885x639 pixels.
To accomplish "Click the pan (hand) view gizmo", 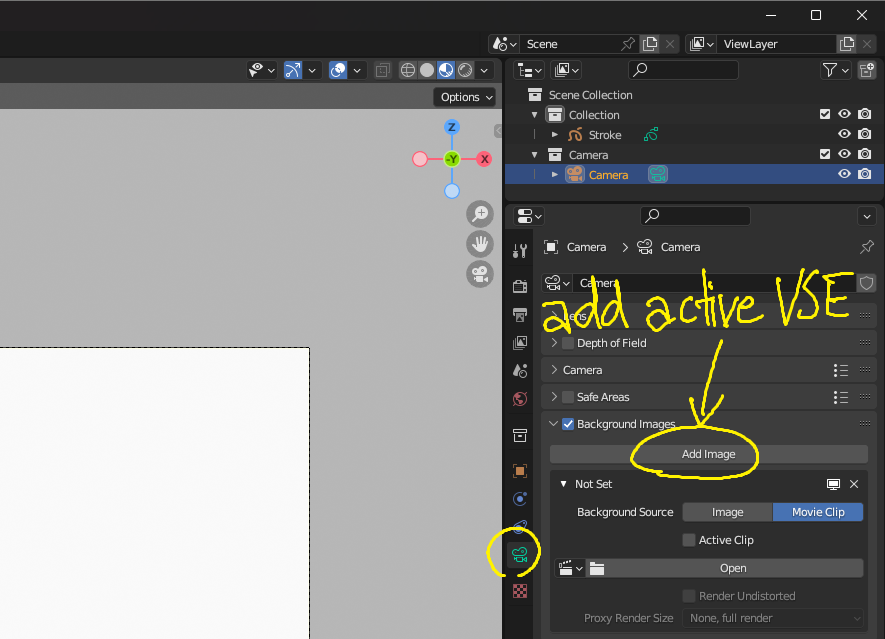I will 480,244.
